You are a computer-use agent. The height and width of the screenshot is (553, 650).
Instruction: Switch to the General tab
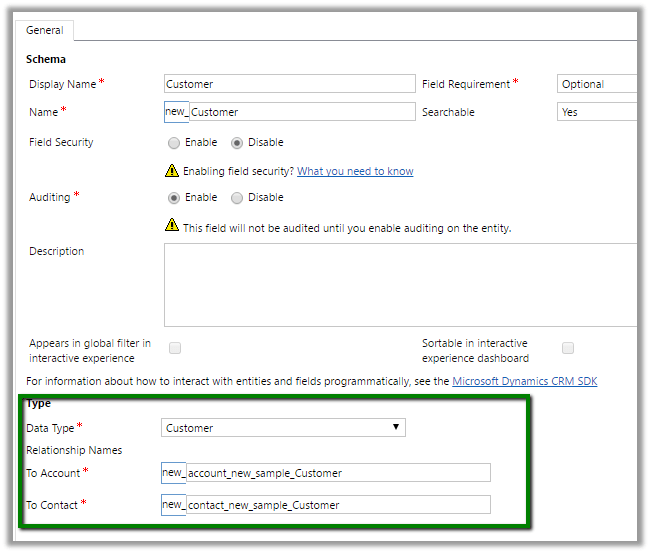click(x=45, y=31)
